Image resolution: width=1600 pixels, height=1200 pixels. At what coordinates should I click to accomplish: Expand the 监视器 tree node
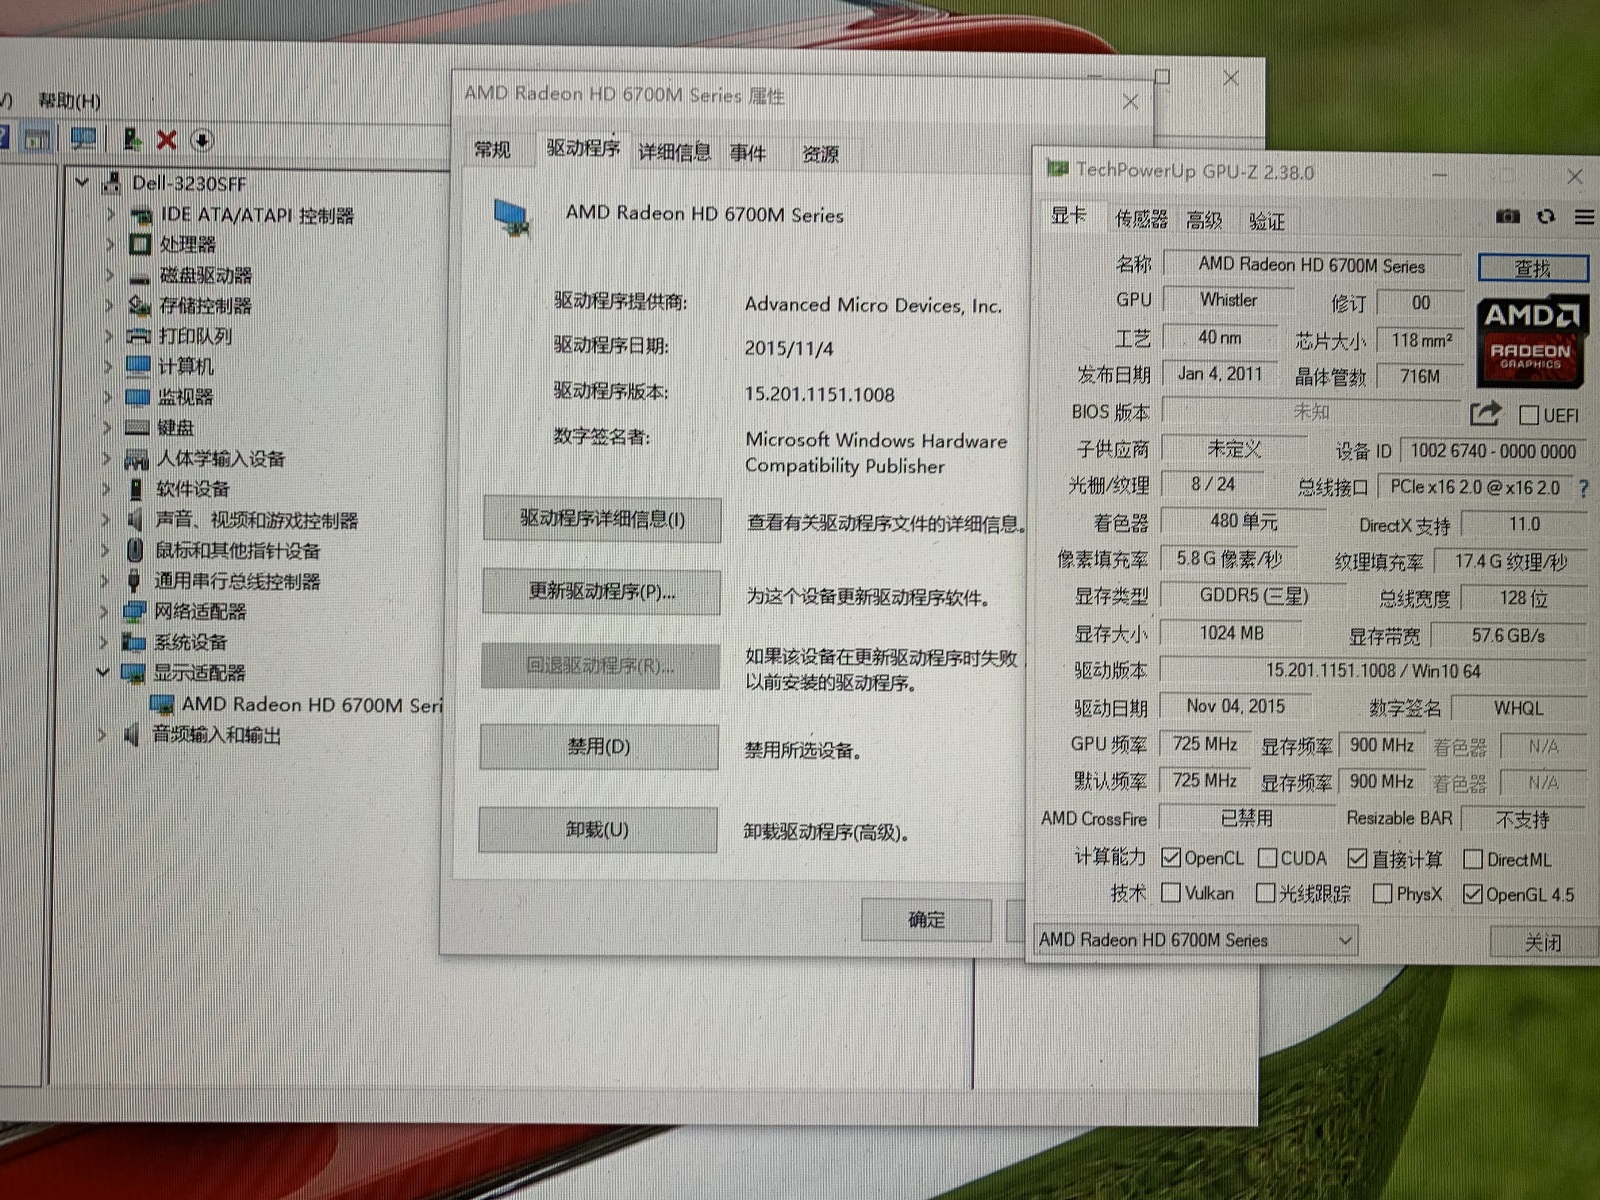click(108, 397)
